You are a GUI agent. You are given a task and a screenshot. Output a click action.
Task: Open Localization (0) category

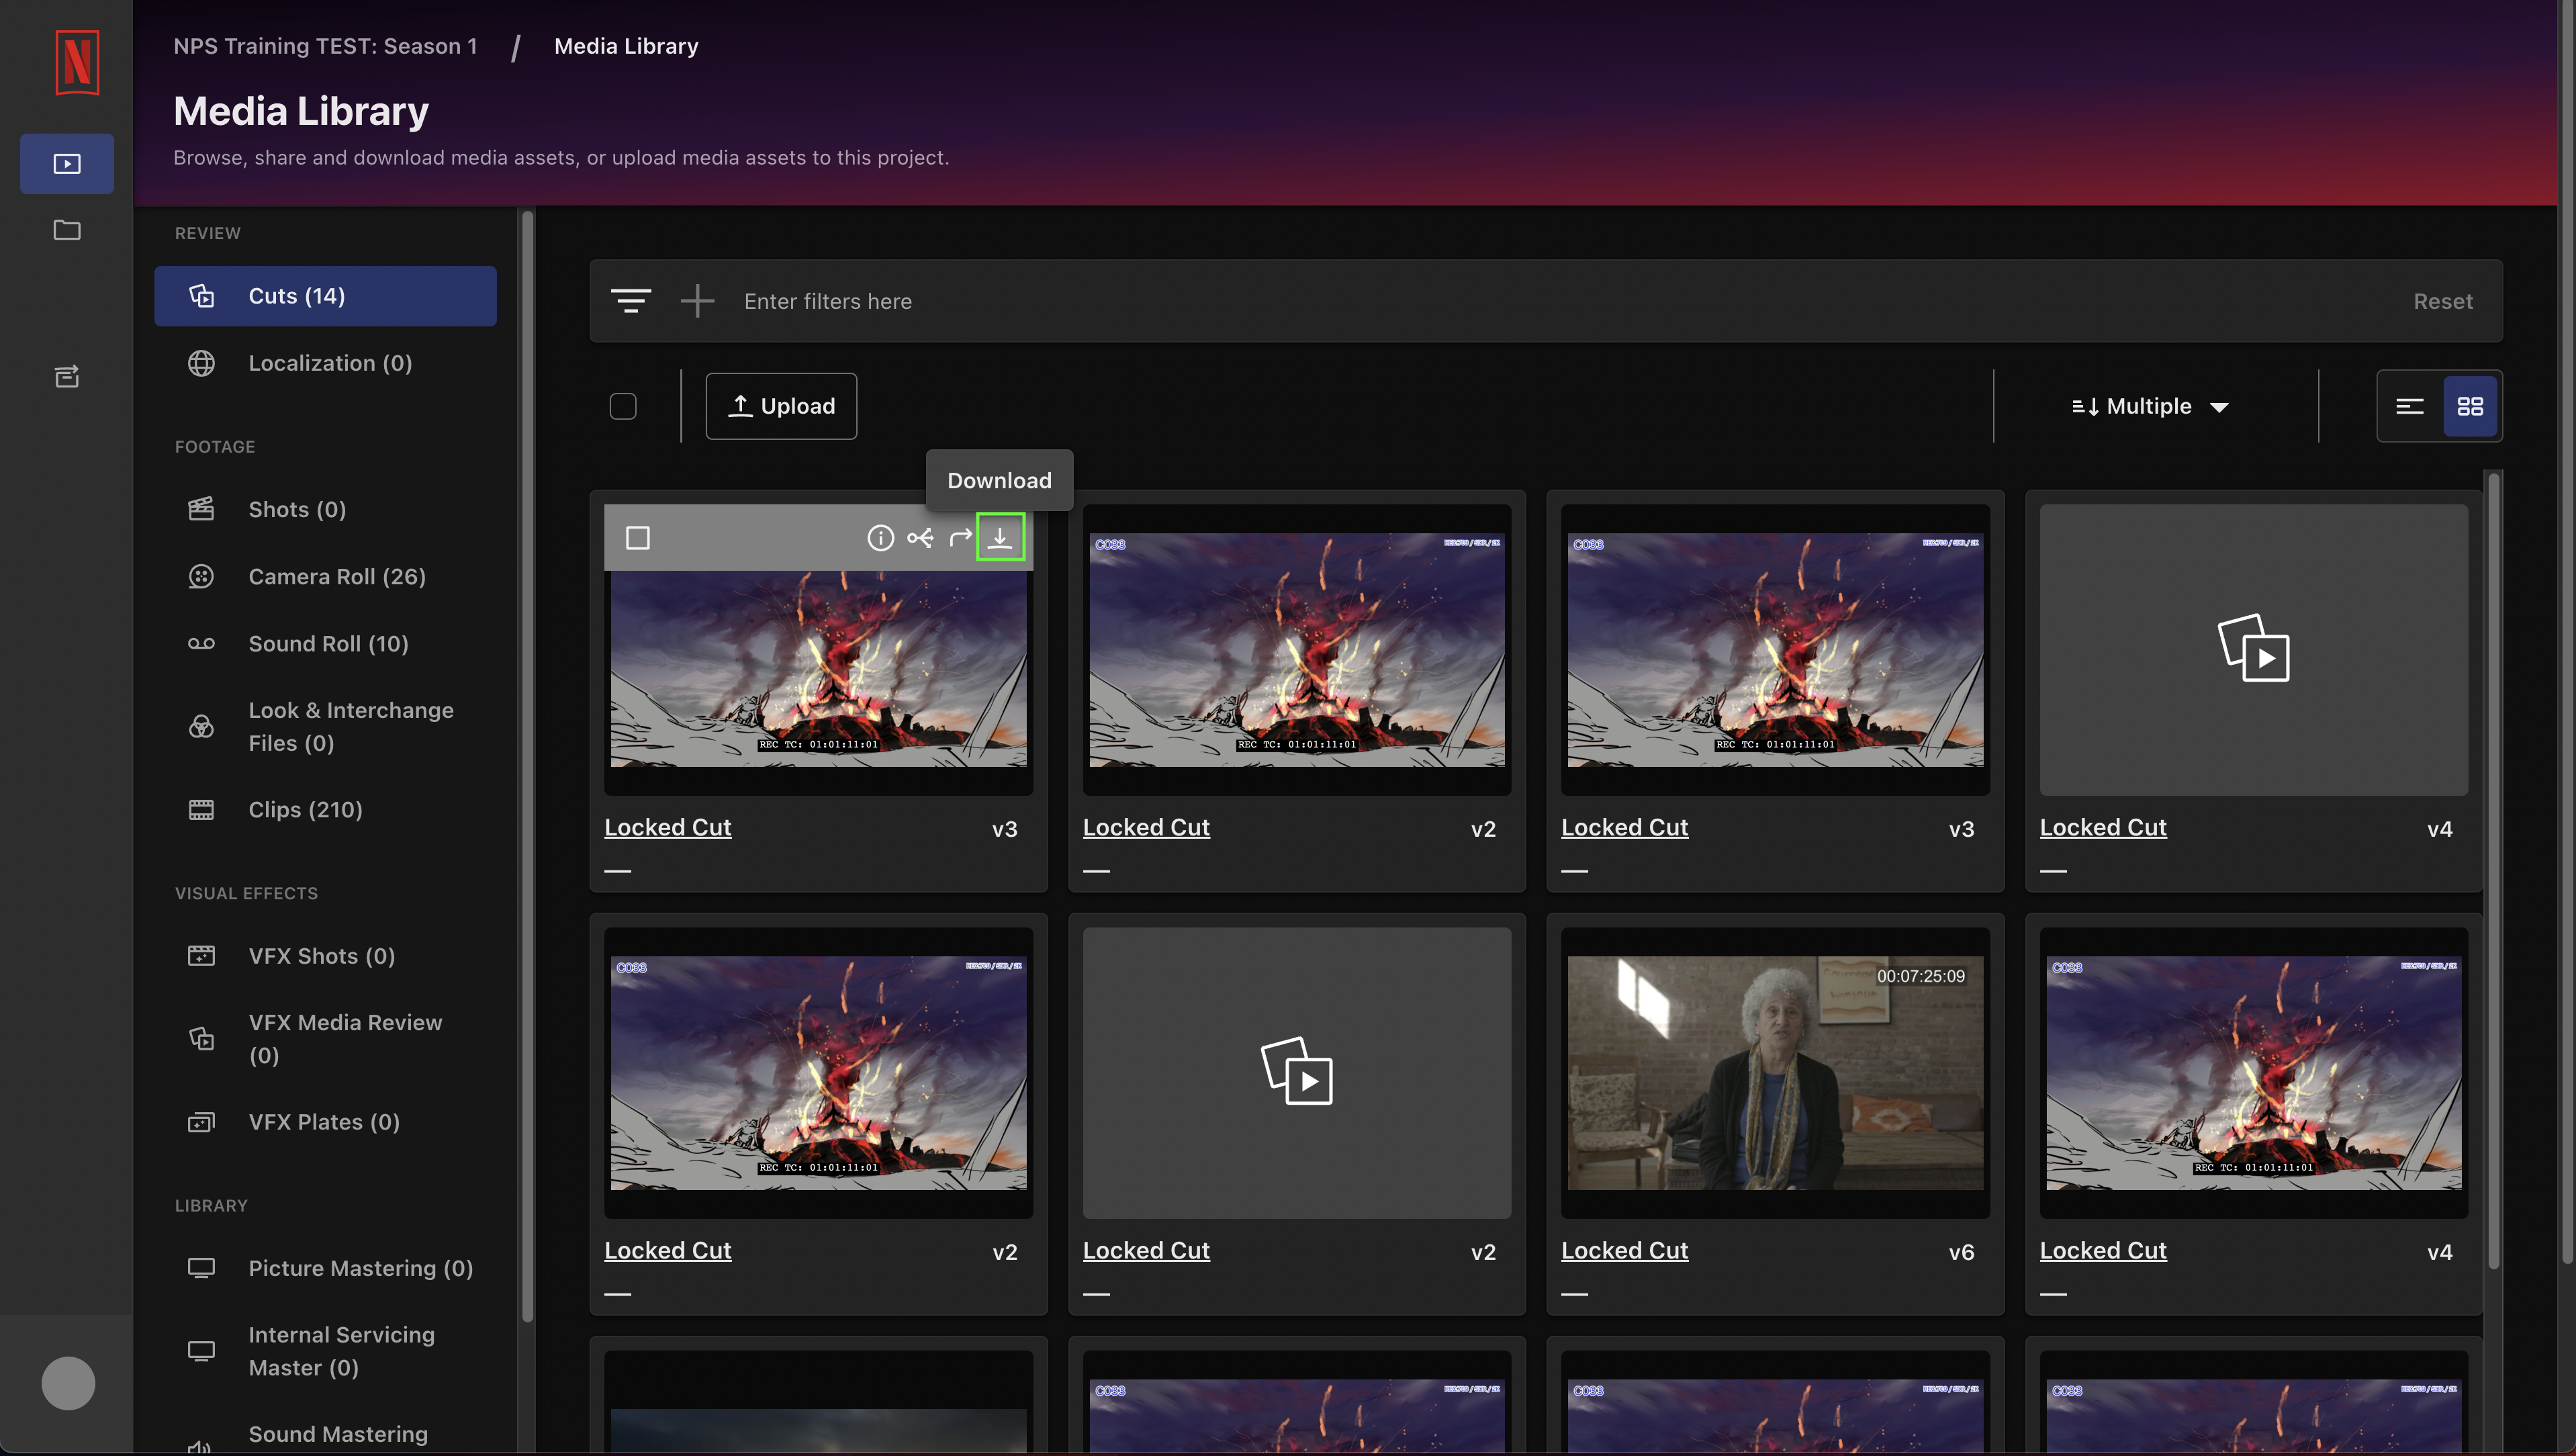[325, 363]
